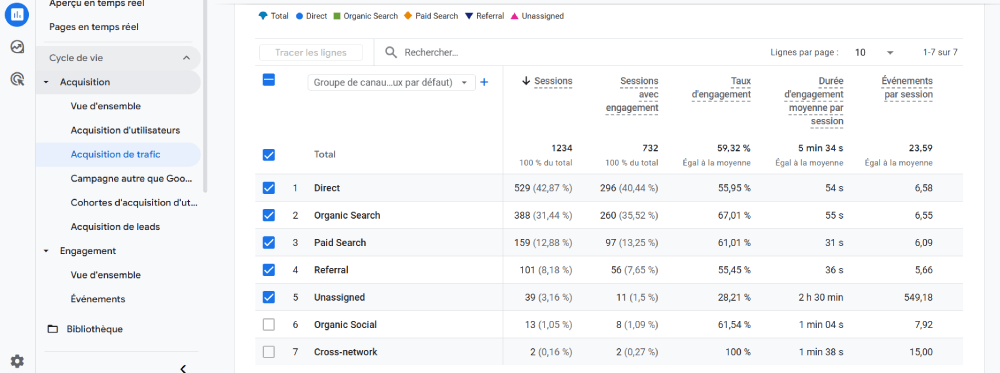This screenshot has height=373, width=1000.
Task: Click the sidebar vertical scrollbar
Action: pyautogui.click(x=205, y=96)
